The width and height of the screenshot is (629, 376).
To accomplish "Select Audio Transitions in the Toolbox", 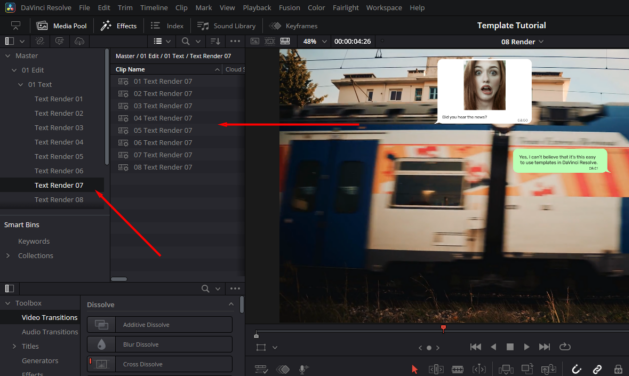I will click(x=50, y=332).
